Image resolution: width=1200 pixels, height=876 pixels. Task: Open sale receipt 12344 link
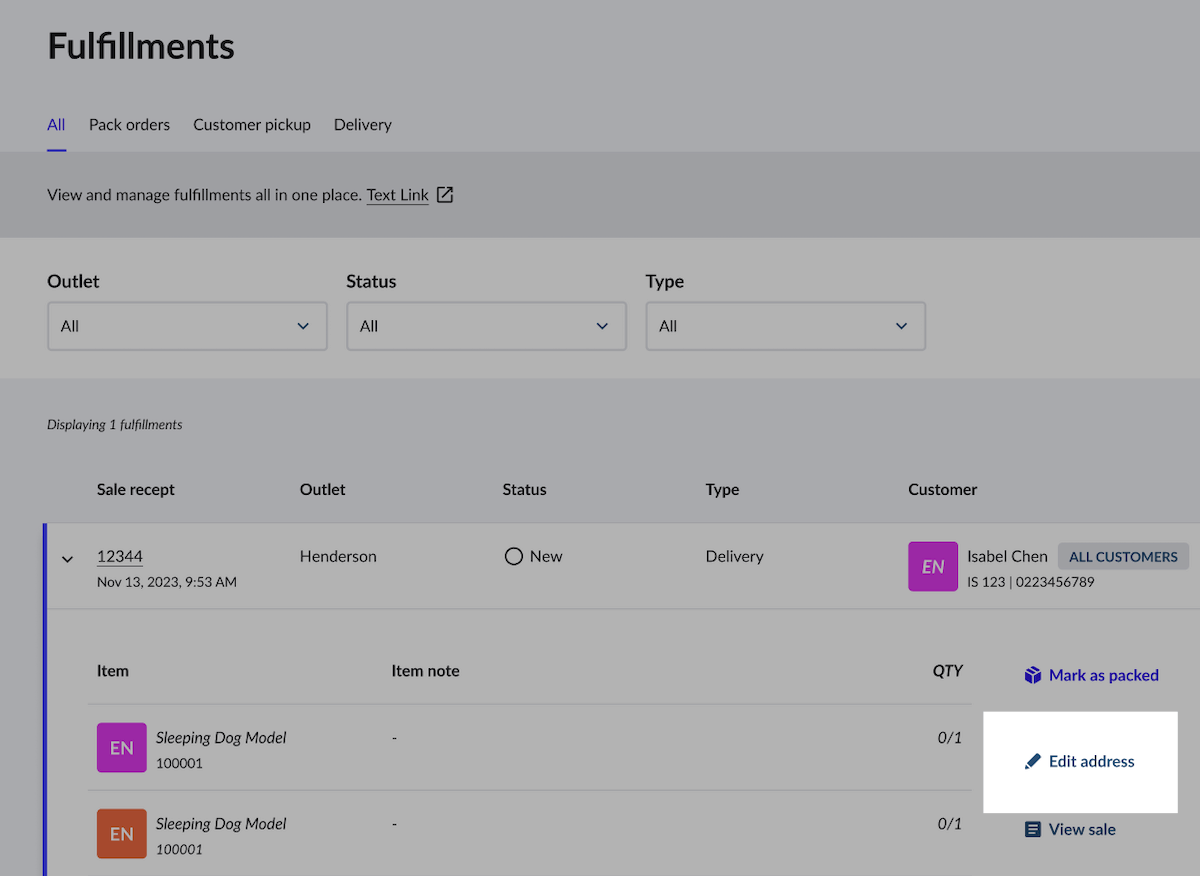pos(120,556)
